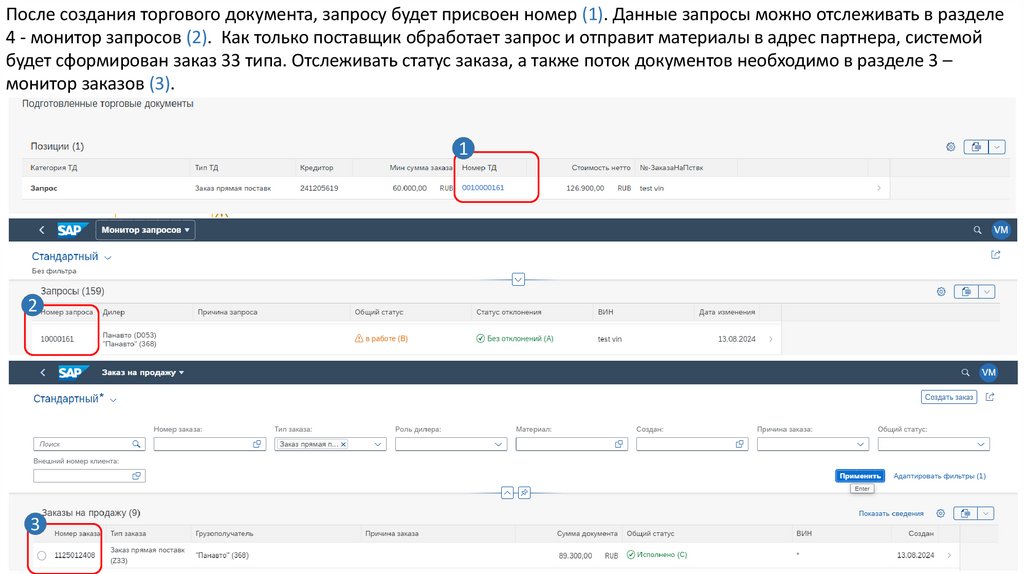Image resolution: width=1024 pixels, height=574 pixels.
Task: Click export icon in Позиции panel
Action: pyautogui.click(x=976, y=147)
